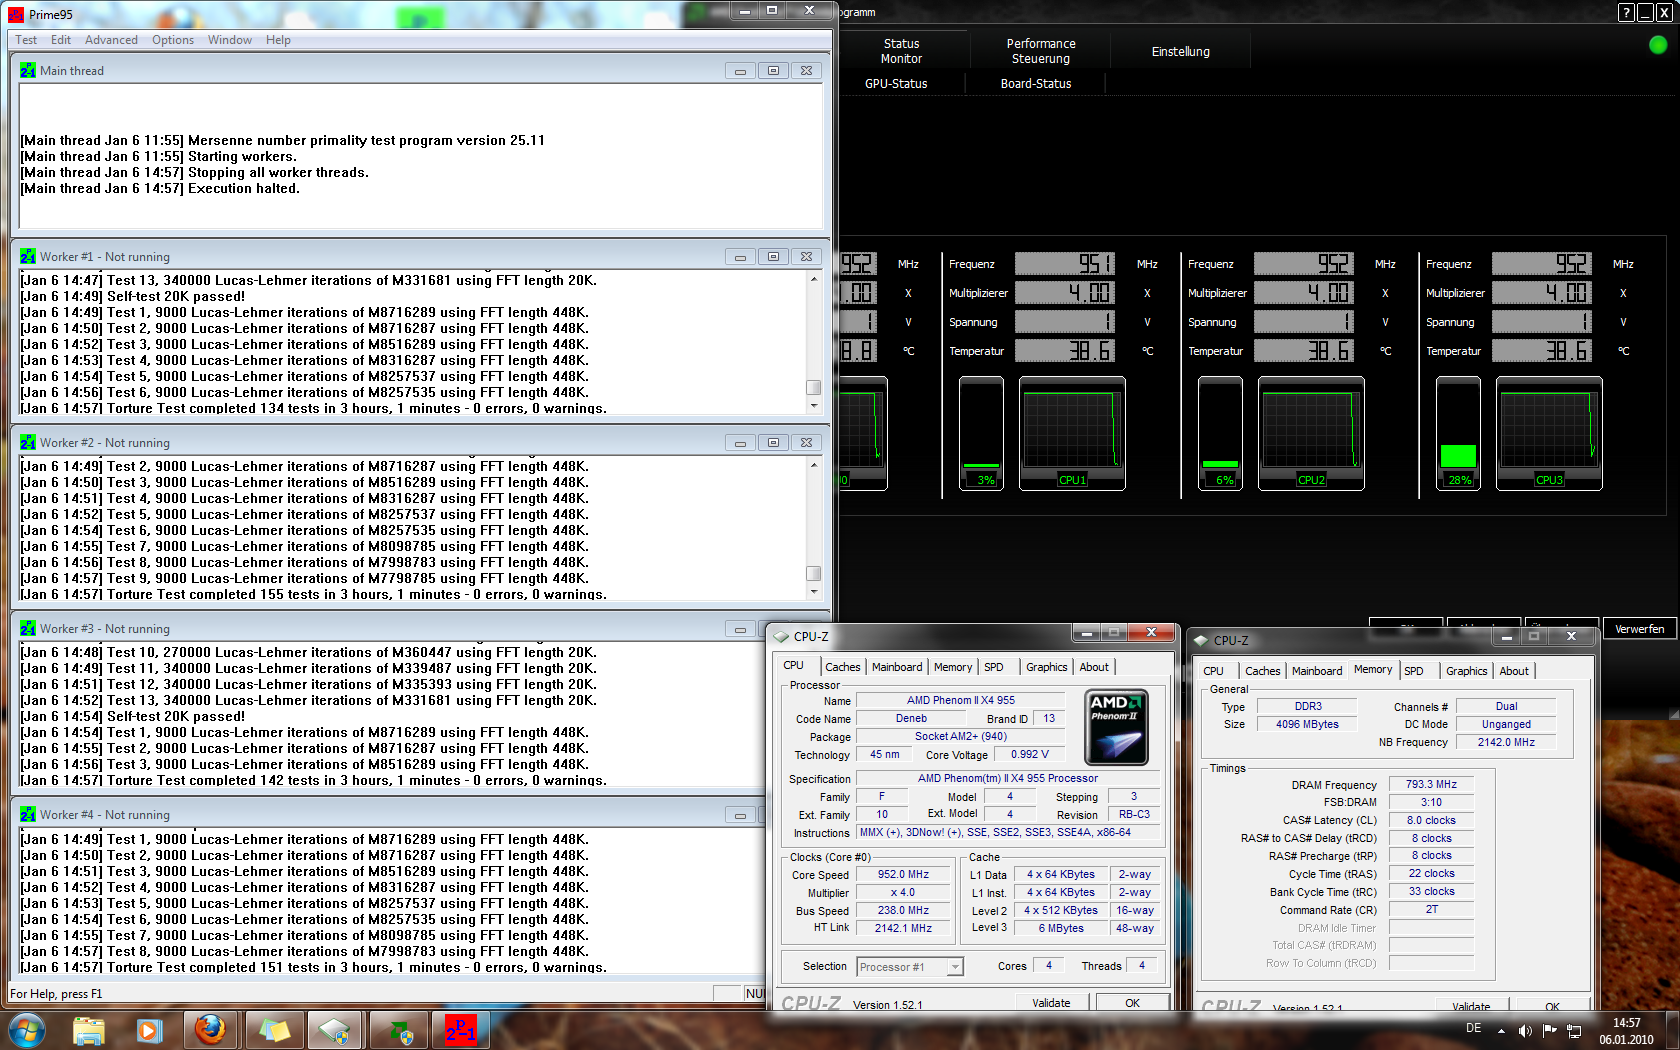Screen dimensions: 1680x1050
Task: Select the GPU-Status sub-tab
Action: tap(896, 84)
